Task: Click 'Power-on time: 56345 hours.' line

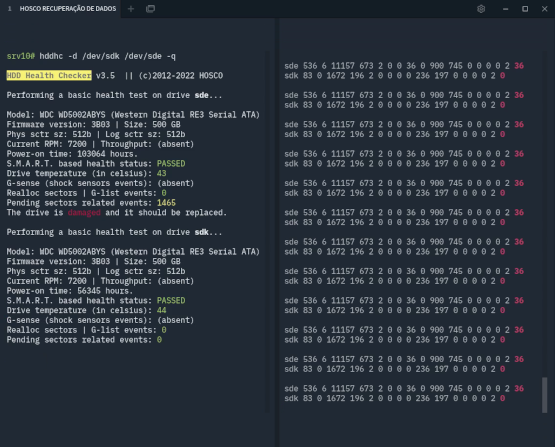Action: 70,291
